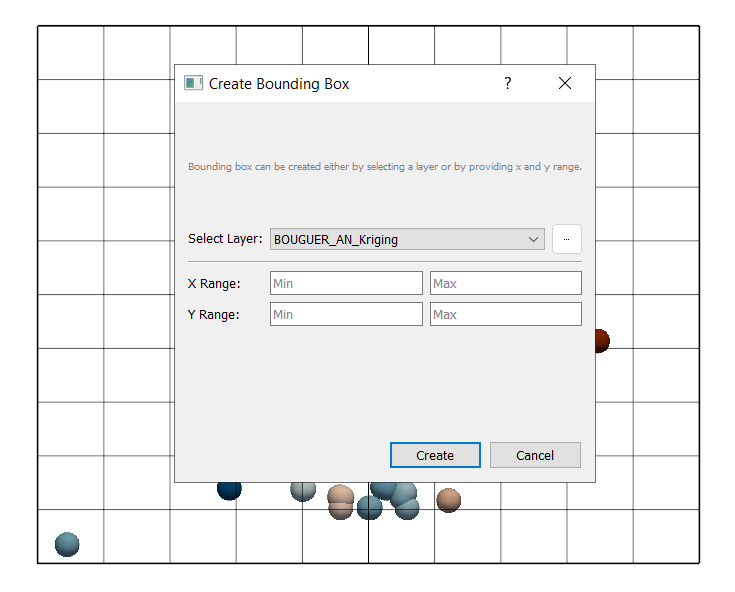Click the X Range label
The image size is (735, 592).
[214, 284]
